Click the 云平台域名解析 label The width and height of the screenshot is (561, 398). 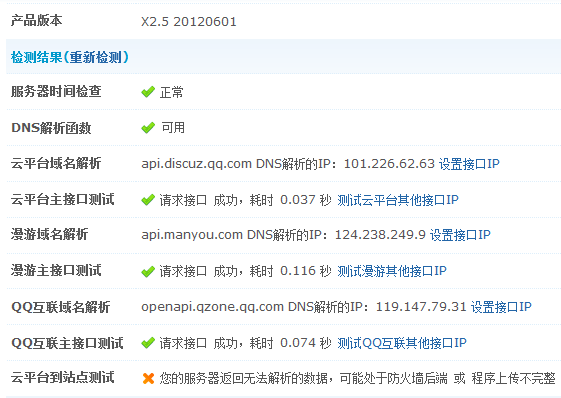[x=56, y=163]
